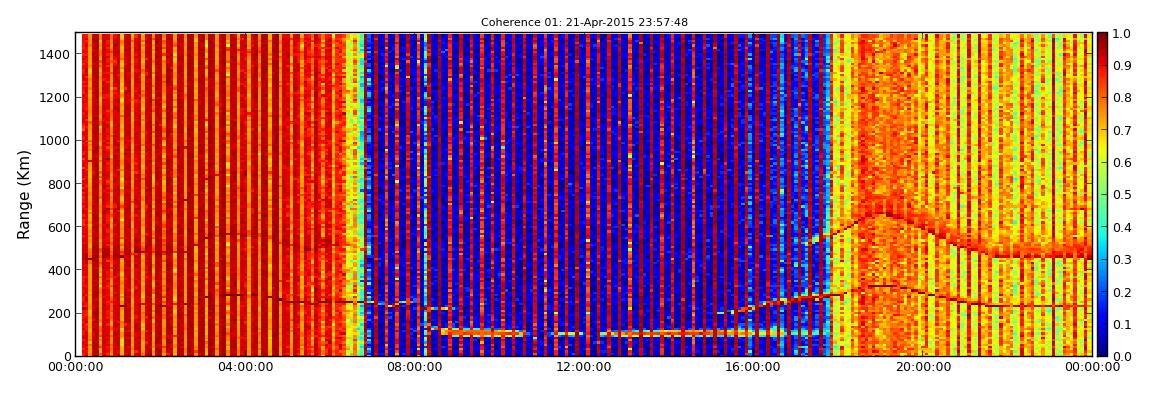Click the colorbar 0.0 label

point(1121,356)
